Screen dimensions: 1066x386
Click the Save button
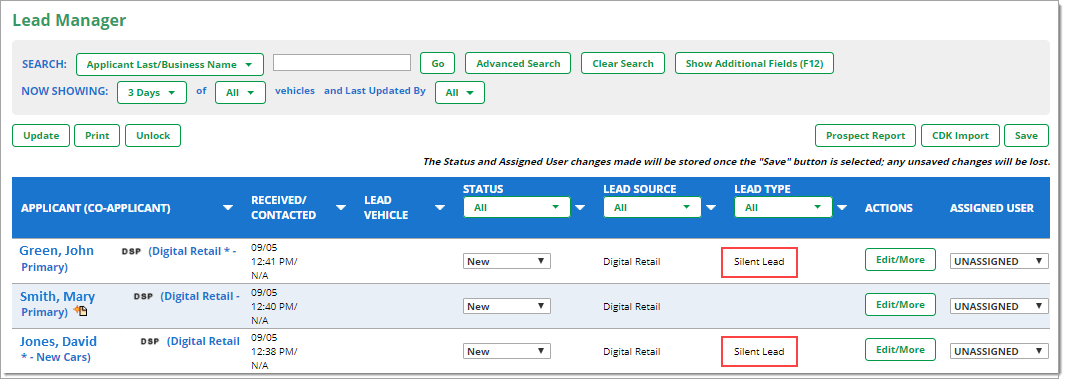point(1026,135)
